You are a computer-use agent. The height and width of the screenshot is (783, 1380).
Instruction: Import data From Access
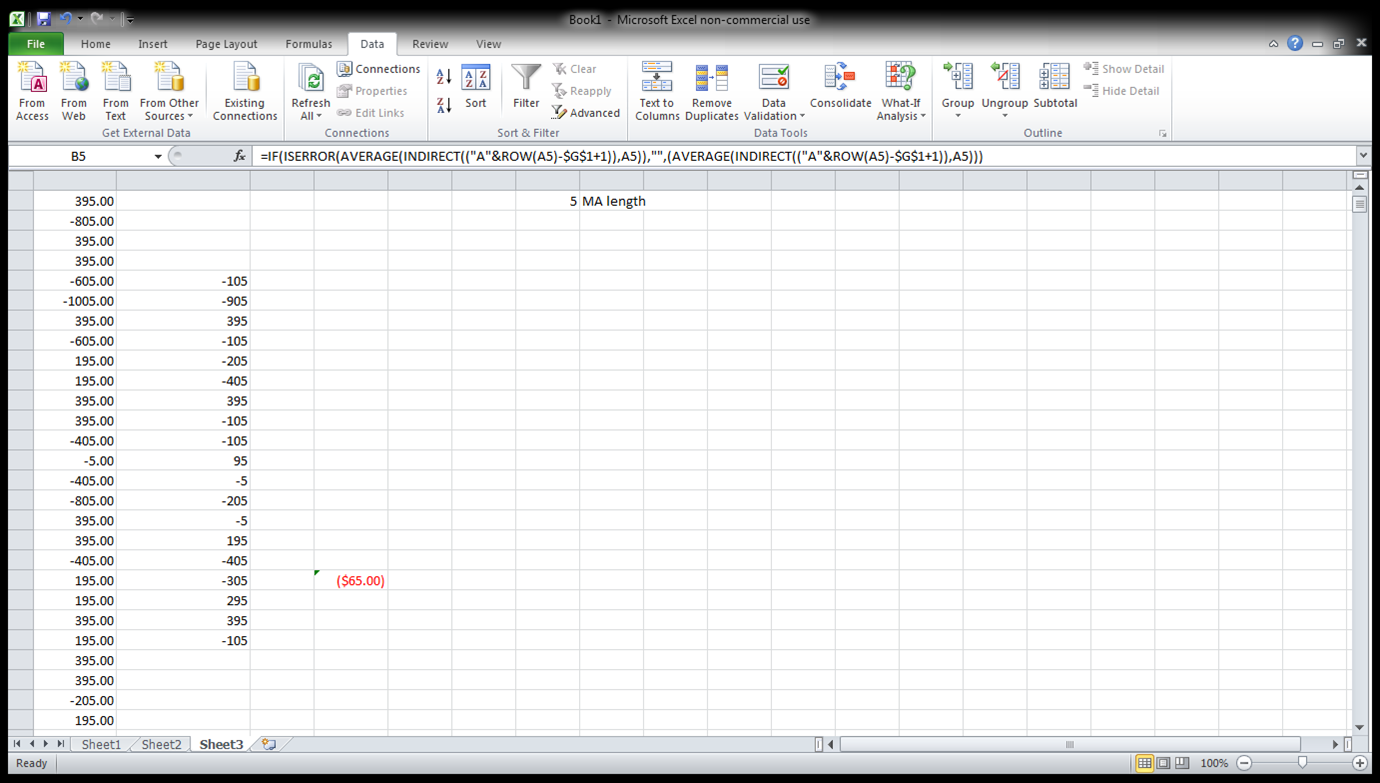coord(32,92)
